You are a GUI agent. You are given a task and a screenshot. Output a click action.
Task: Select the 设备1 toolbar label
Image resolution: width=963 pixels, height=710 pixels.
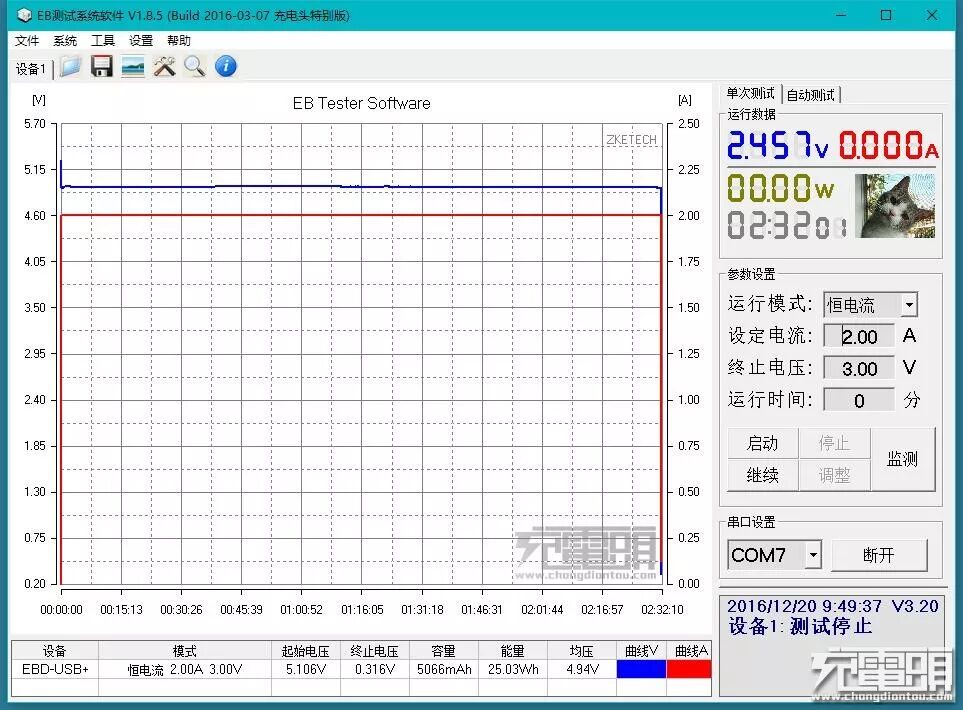[31, 69]
